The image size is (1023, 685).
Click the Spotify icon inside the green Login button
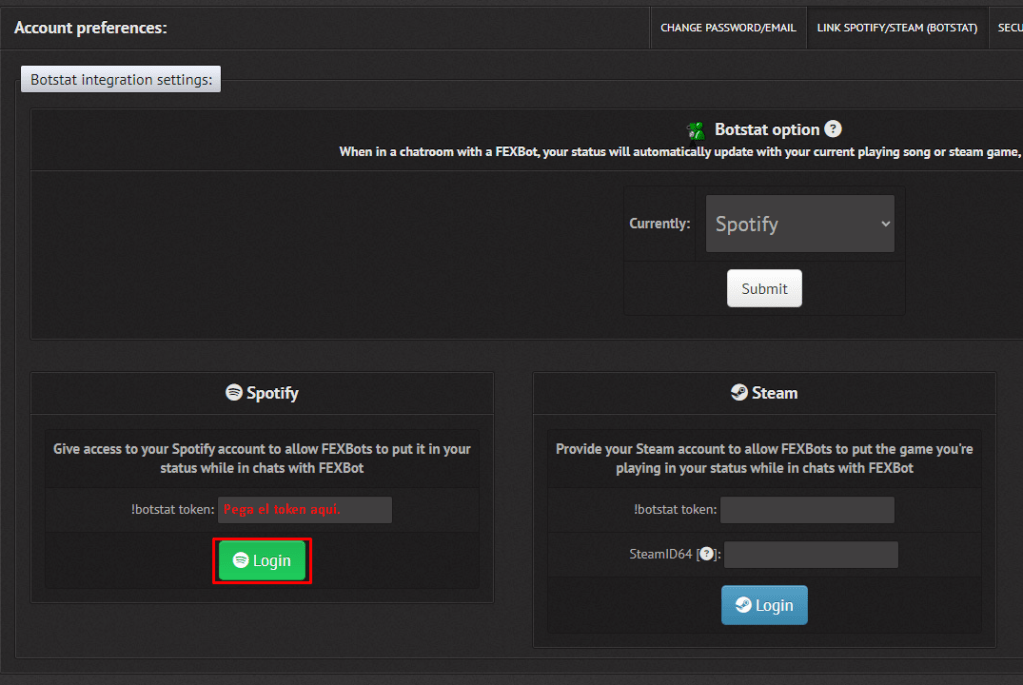(240, 561)
